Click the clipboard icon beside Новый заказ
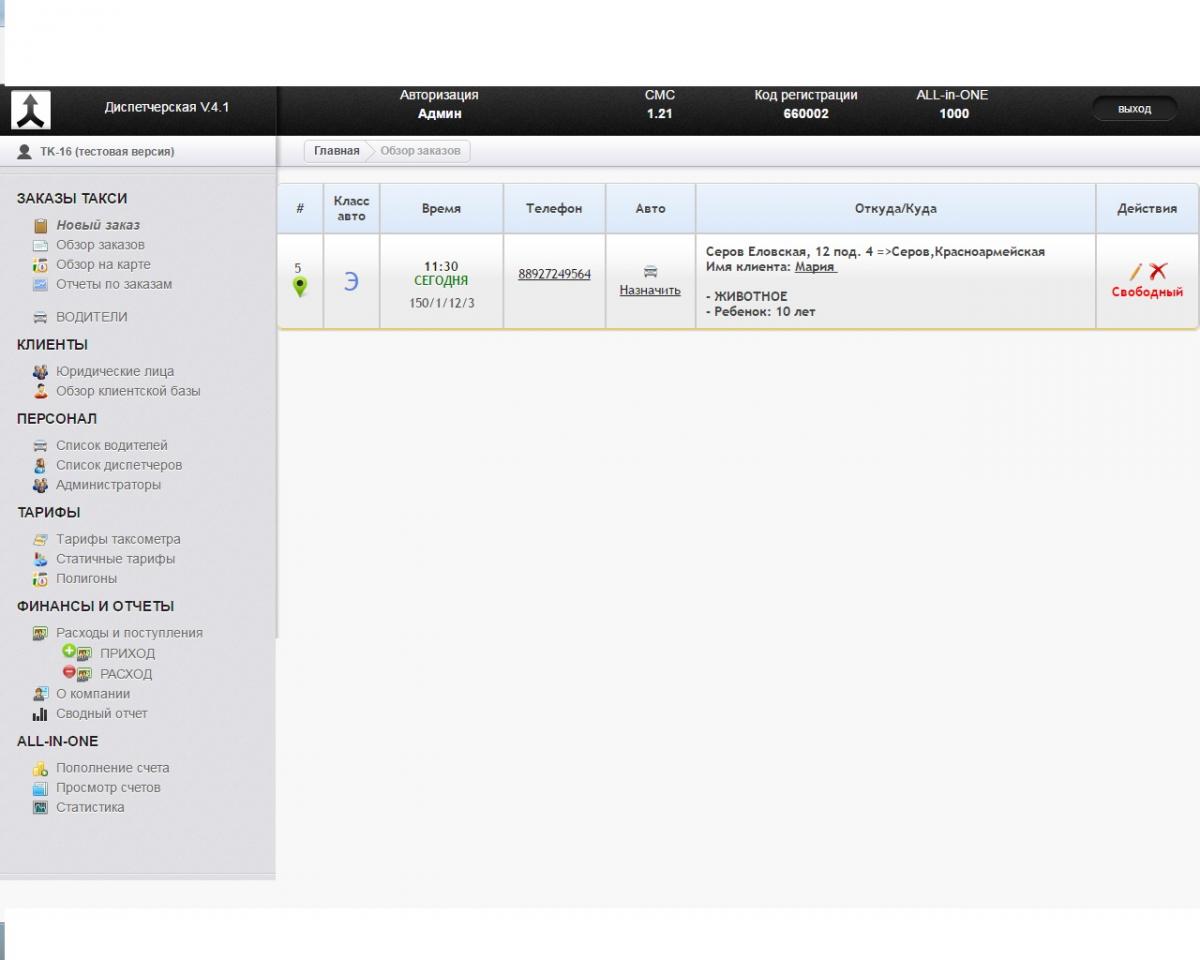The image size is (1200, 960). 41,226
